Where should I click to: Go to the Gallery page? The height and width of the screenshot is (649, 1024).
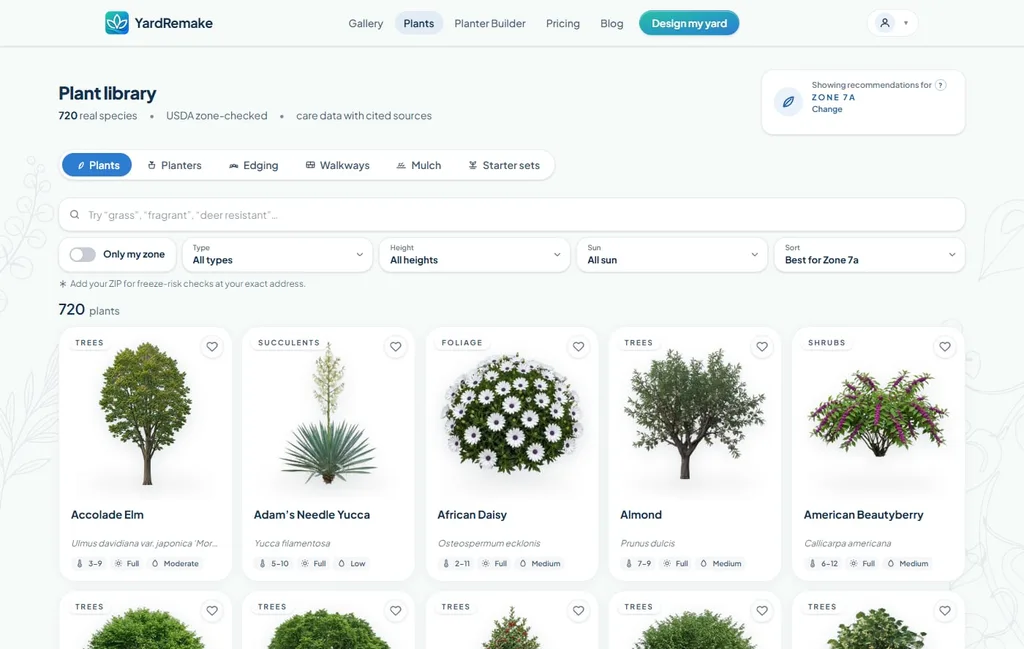pyautogui.click(x=366, y=24)
